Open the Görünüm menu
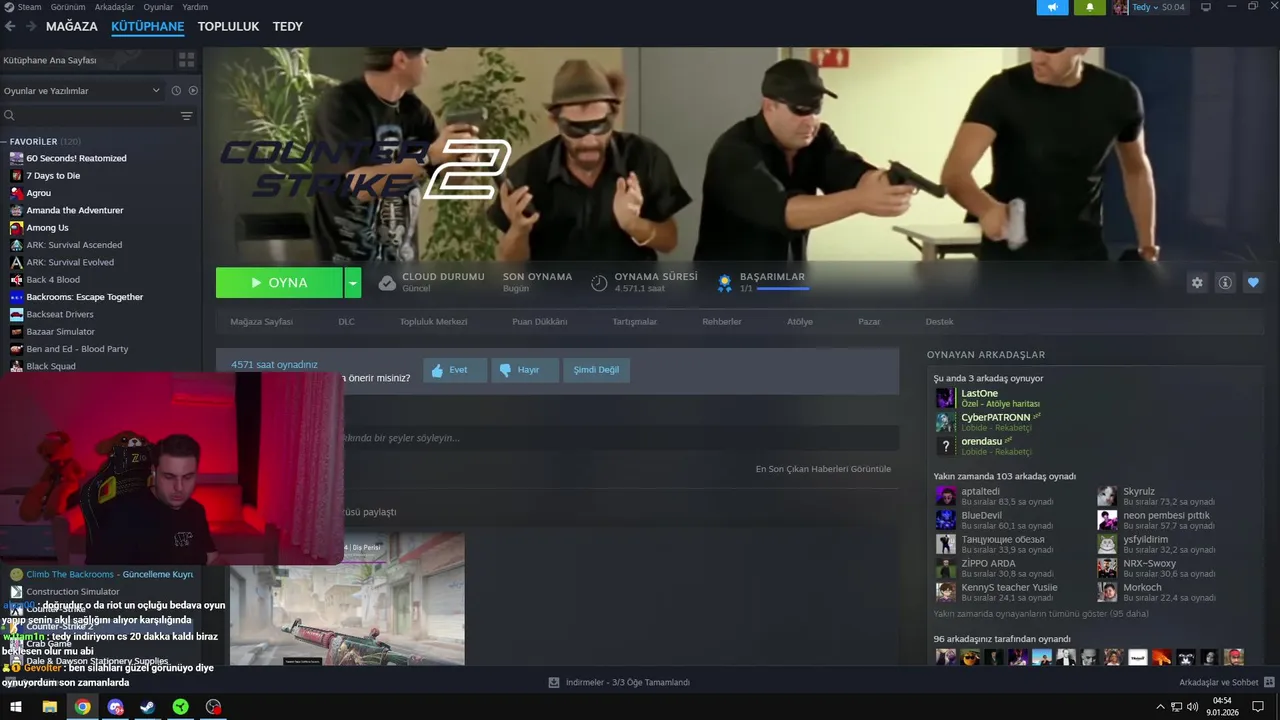Viewport: 1280px width, 720px height. tap(68, 7)
